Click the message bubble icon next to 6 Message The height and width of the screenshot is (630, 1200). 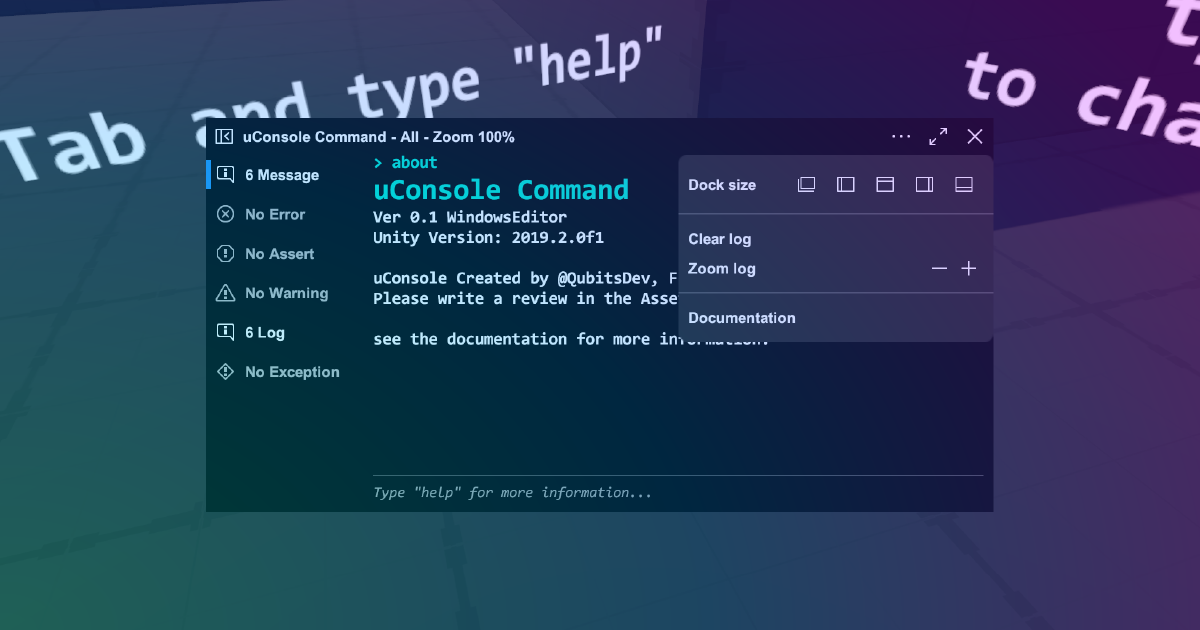coord(224,174)
